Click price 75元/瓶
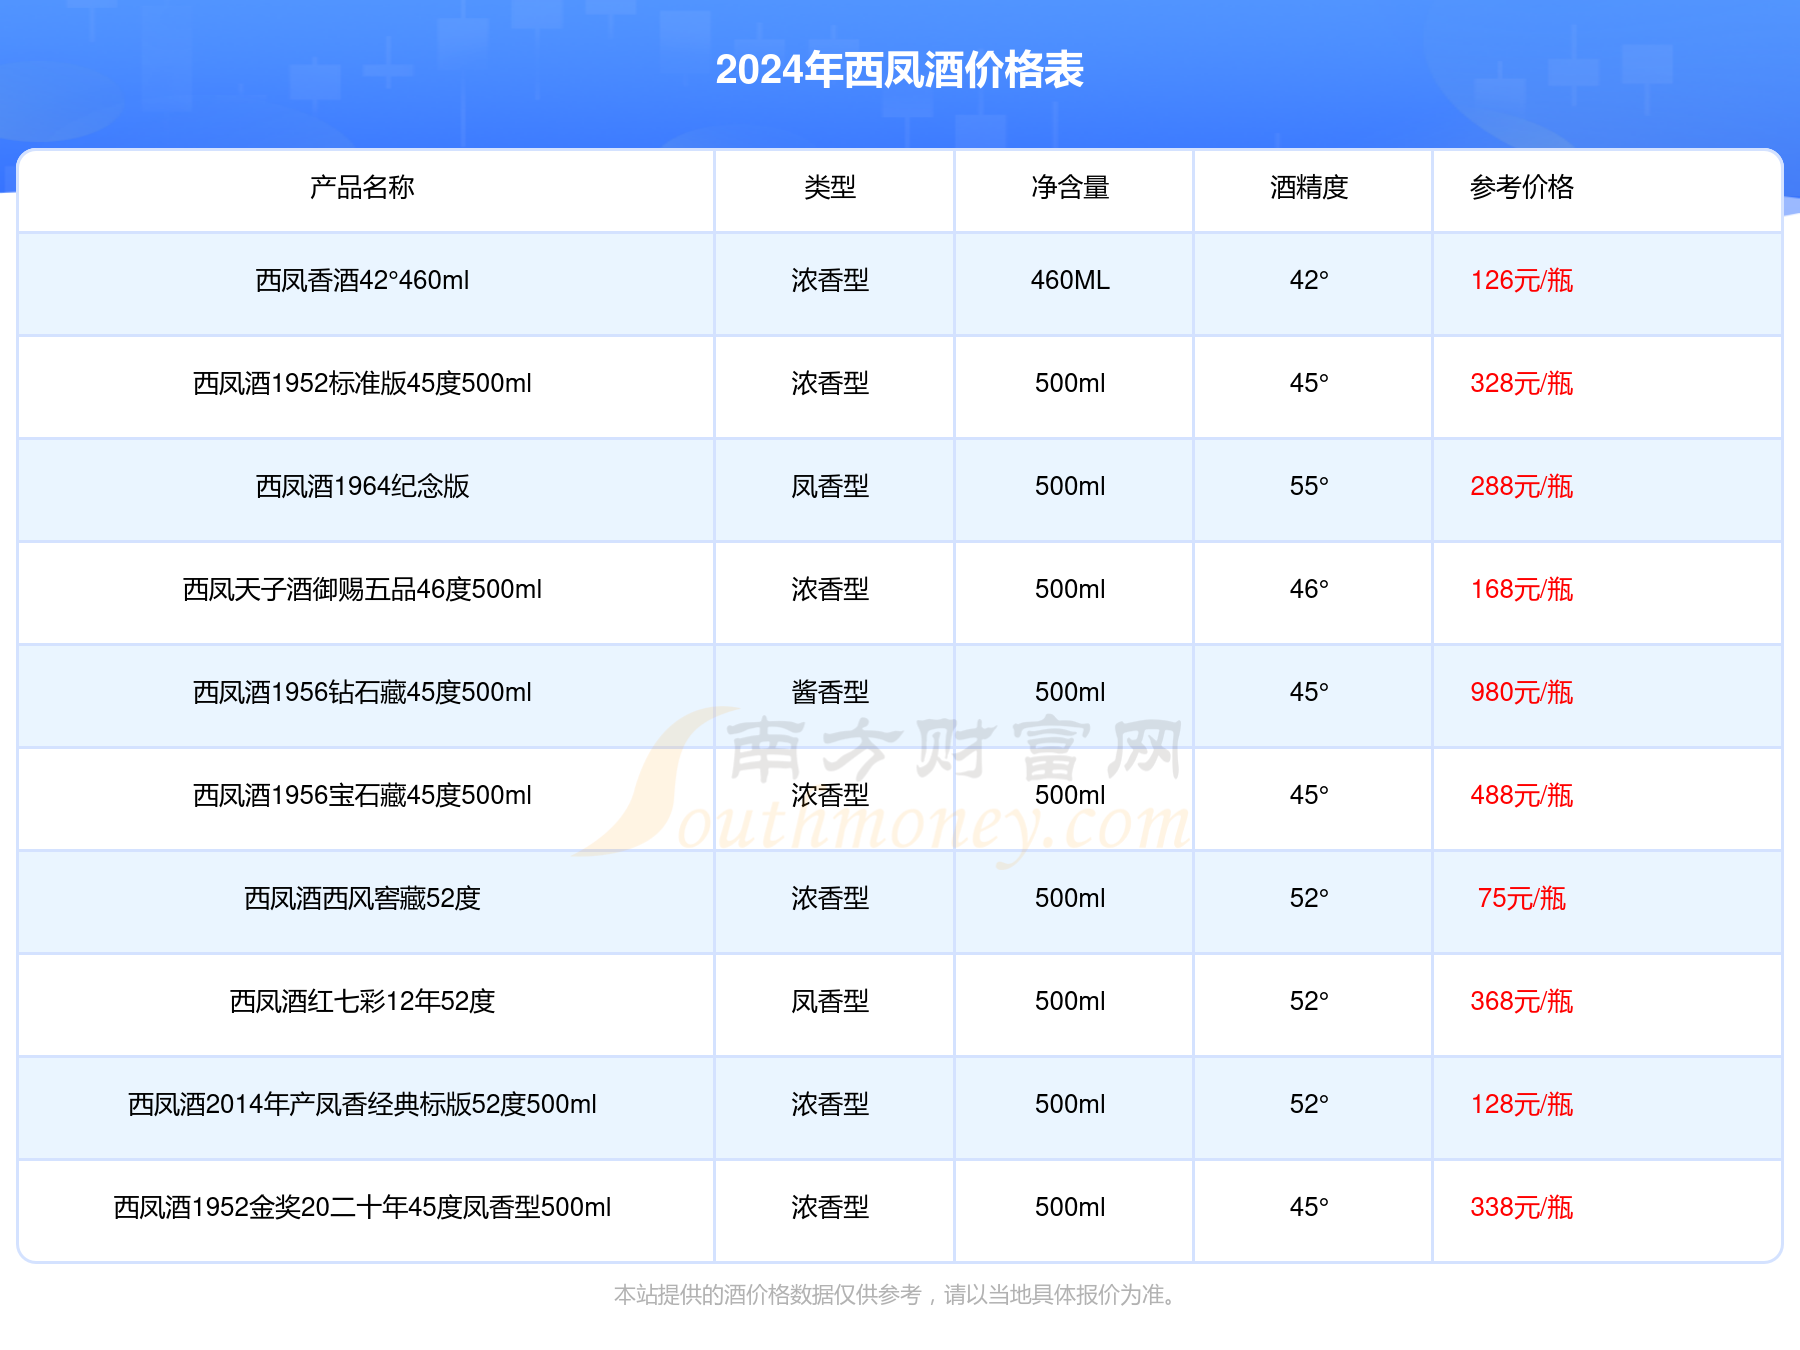The height and width of the screenshot is (1350, 1800). [x=1521, y=898]
